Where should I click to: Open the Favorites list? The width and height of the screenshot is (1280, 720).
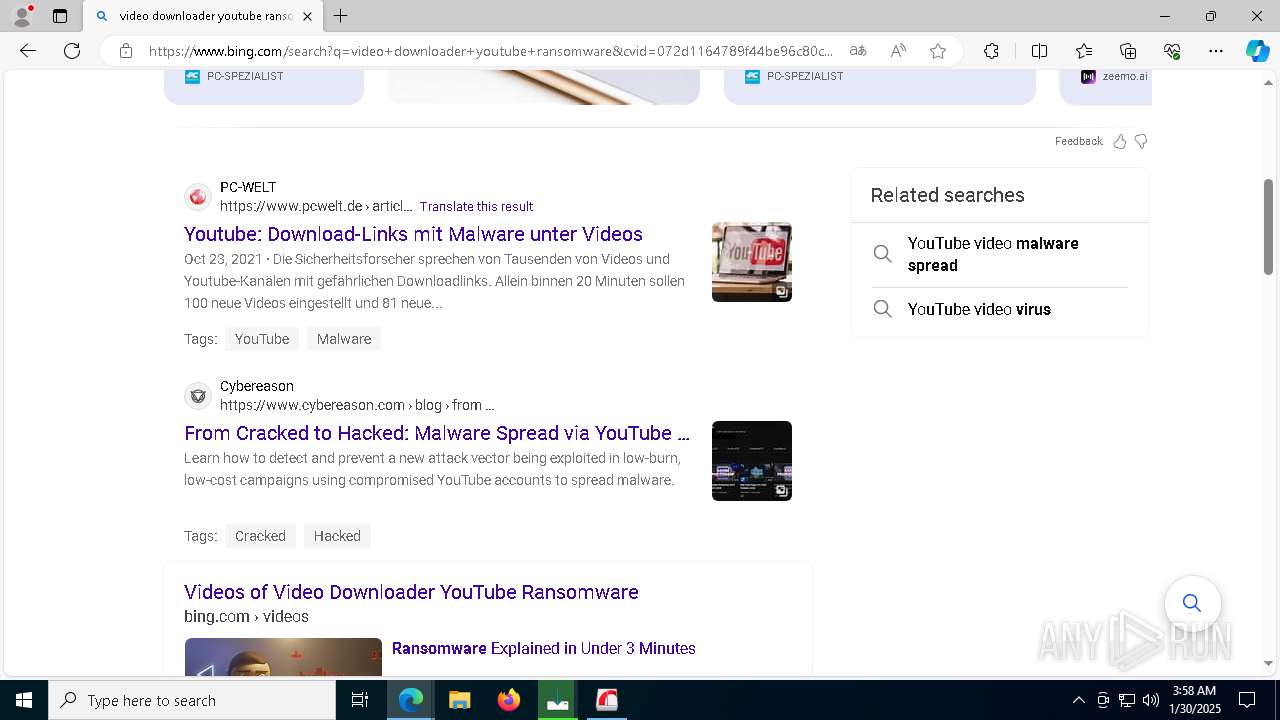[1084, 51]
